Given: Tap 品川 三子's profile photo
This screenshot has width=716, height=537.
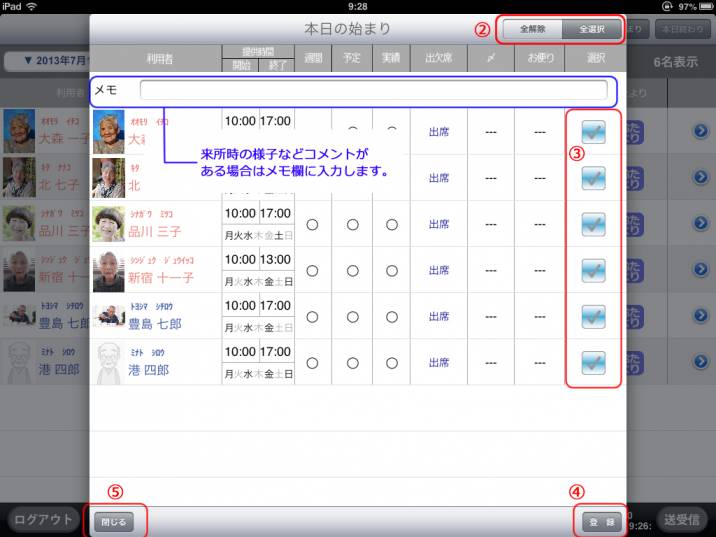Looking at the screenshot, I should point(108,224).
